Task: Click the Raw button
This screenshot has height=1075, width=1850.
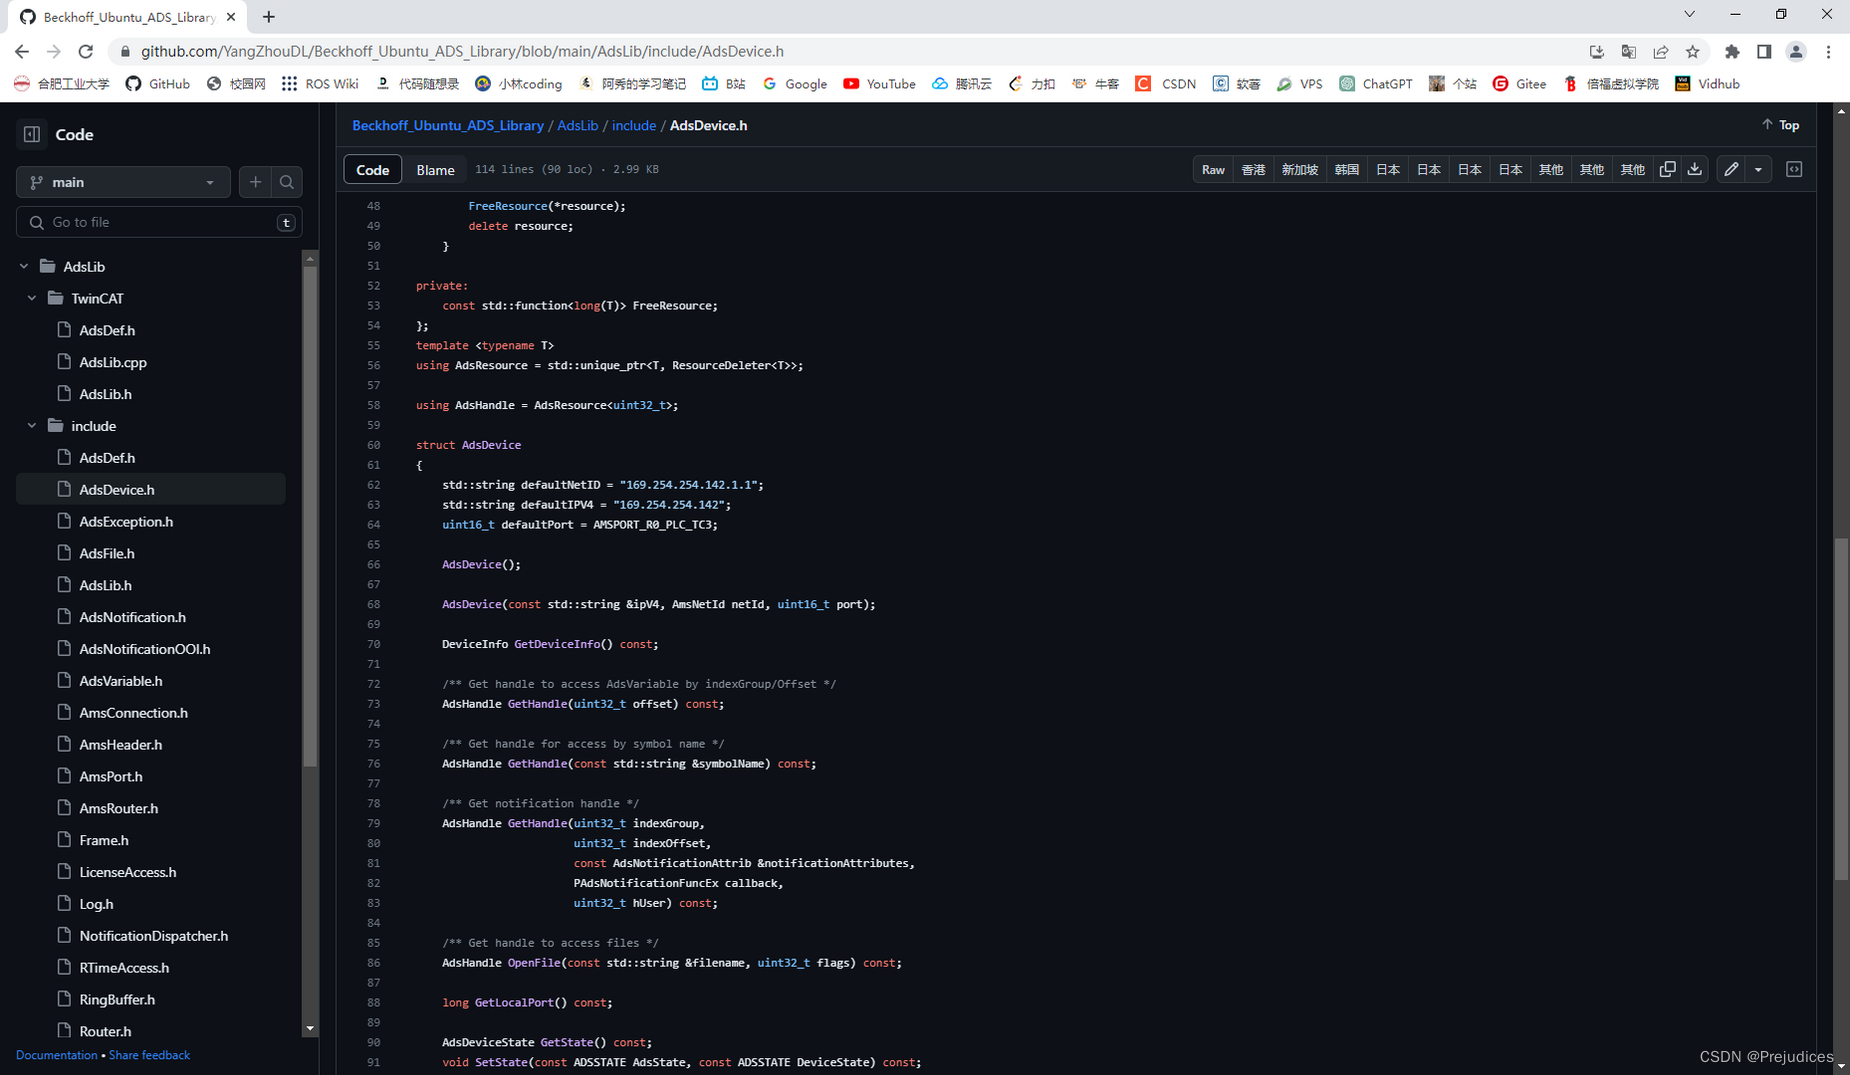Action: [1213, 169]
